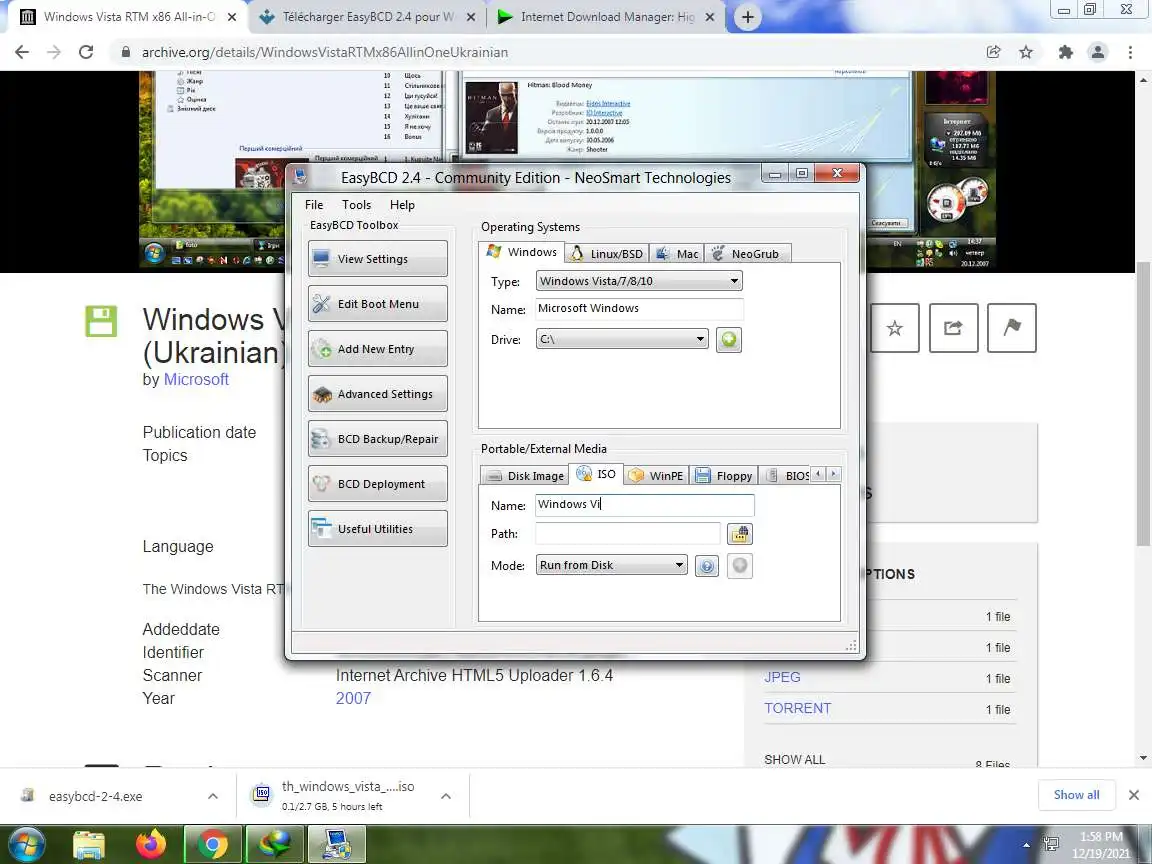
Task: Click archive.org share item button
Action: point(953,328)
